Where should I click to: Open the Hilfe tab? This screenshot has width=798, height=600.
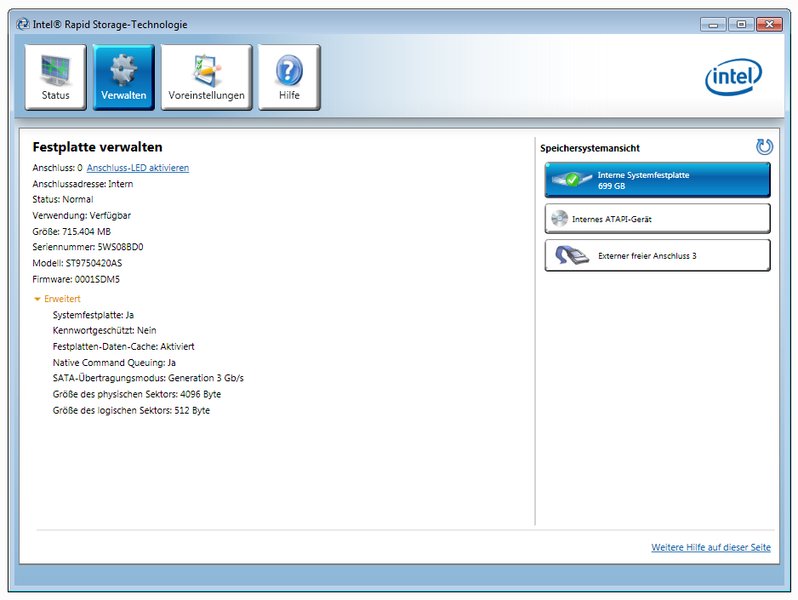tap(289, 77)
